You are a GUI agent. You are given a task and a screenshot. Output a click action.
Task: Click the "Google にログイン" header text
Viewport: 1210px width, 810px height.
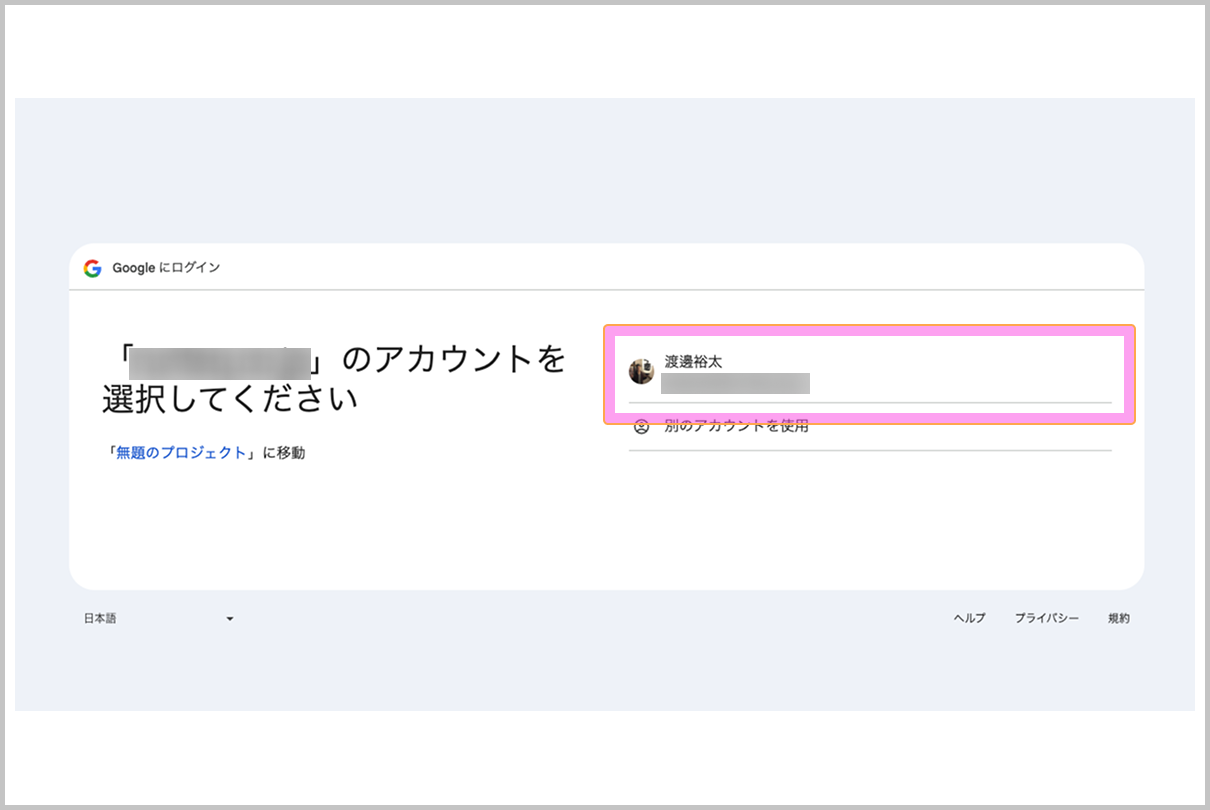click(166, 268)
